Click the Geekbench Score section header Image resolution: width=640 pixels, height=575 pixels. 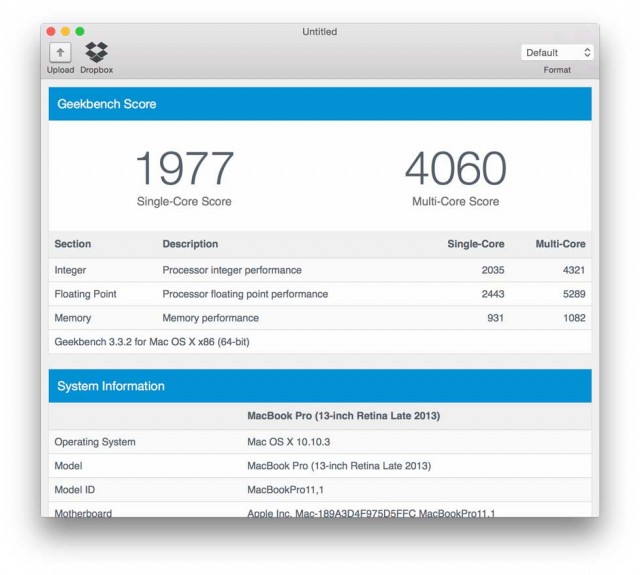coord(320,104)
